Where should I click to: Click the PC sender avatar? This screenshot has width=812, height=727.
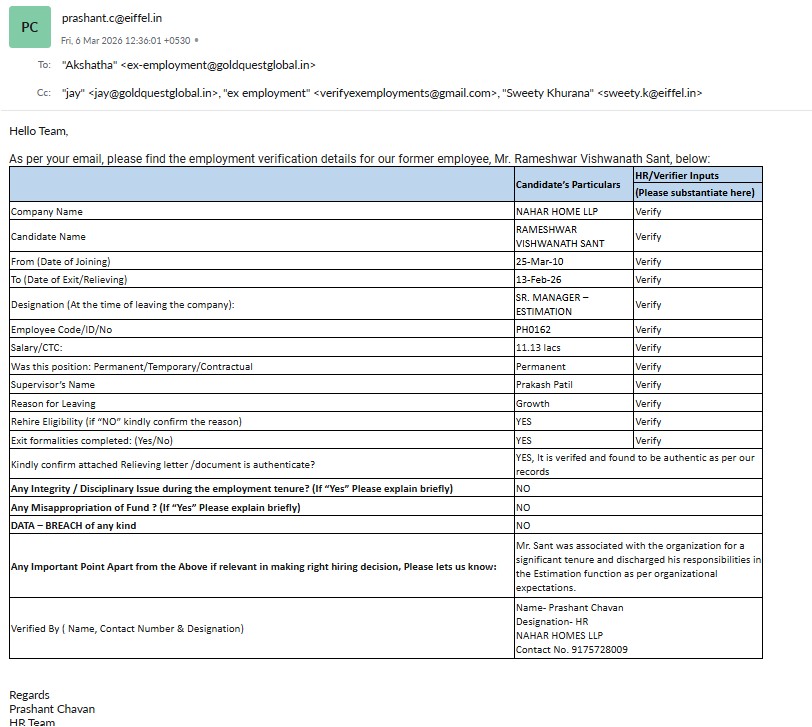(x=30, y=27)
